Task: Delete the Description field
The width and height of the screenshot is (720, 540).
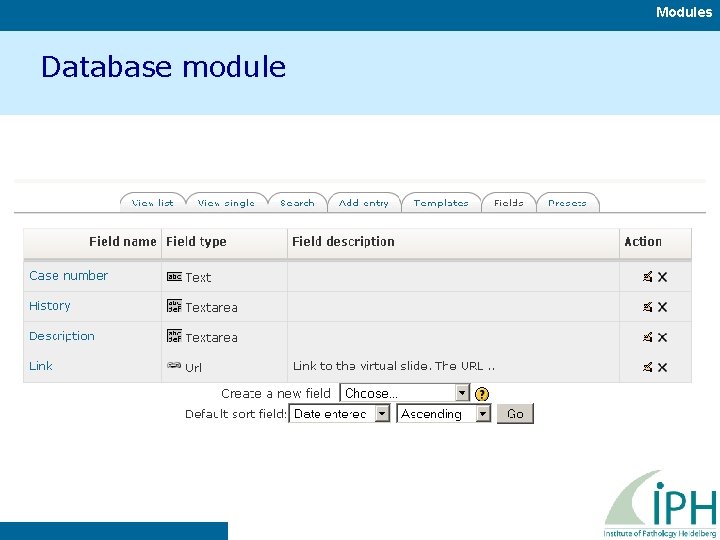Action: coord(662,337)
